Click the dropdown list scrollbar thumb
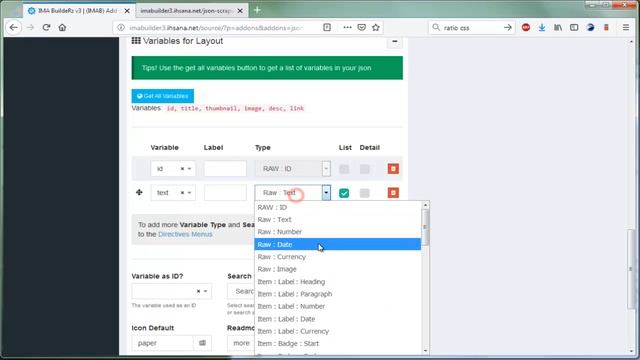This screenshot has height=360, width=640. [x=425, y=227]
